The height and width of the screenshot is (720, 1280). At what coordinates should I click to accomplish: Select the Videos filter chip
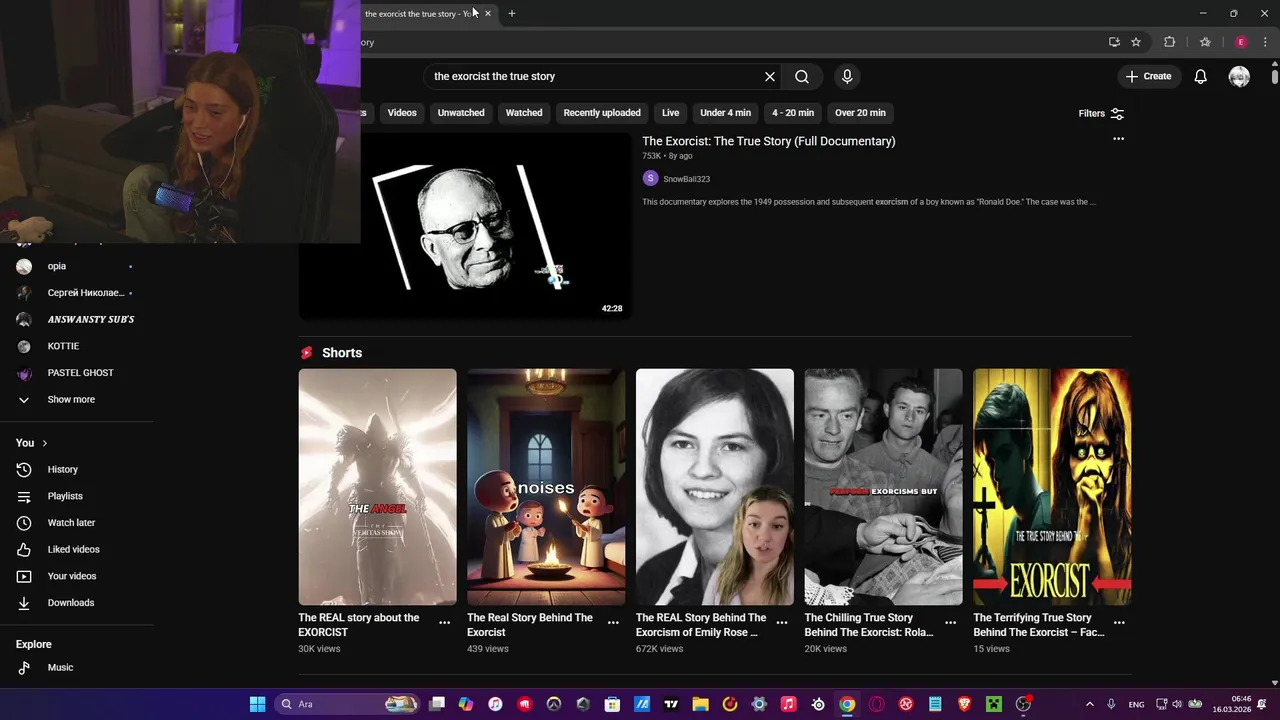click(x=402, y=113)
